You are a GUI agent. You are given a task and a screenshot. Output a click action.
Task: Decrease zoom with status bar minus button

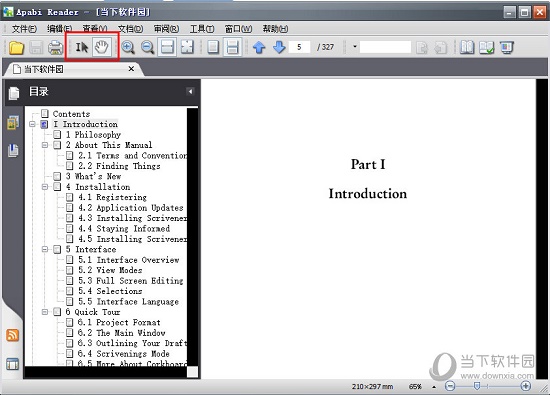(x=450, y=386)
